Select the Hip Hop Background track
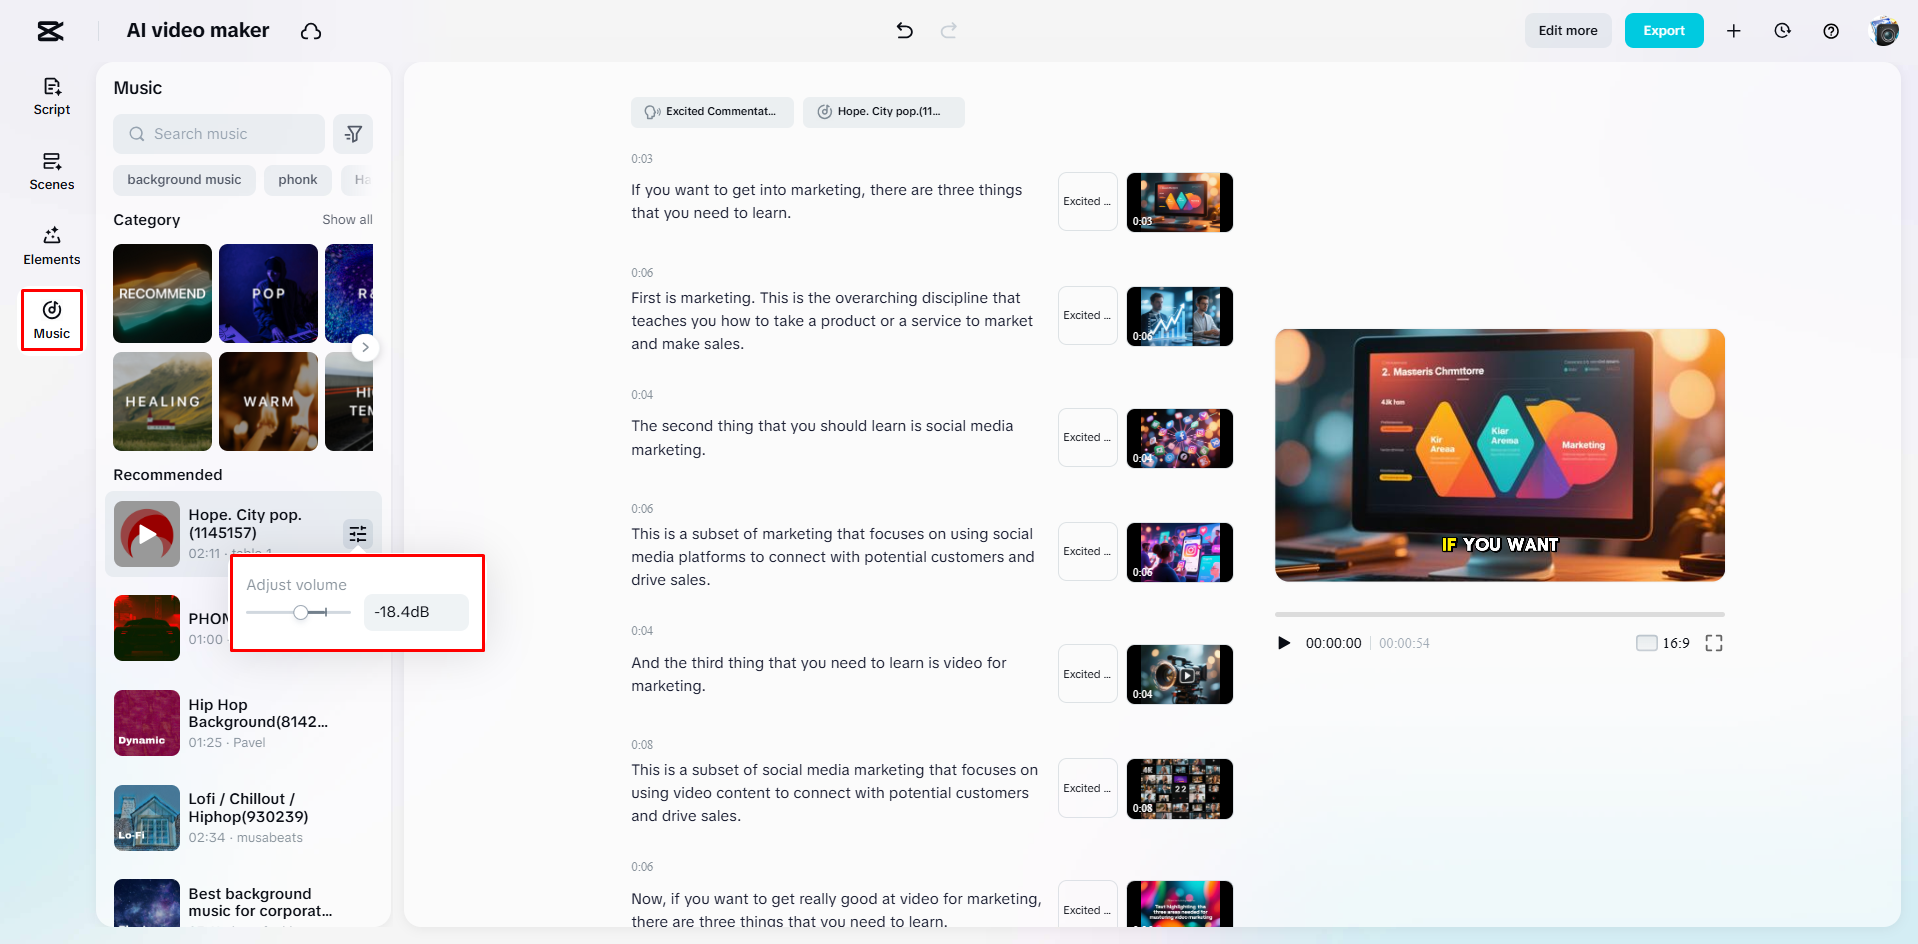 click(x=243, y=723)
